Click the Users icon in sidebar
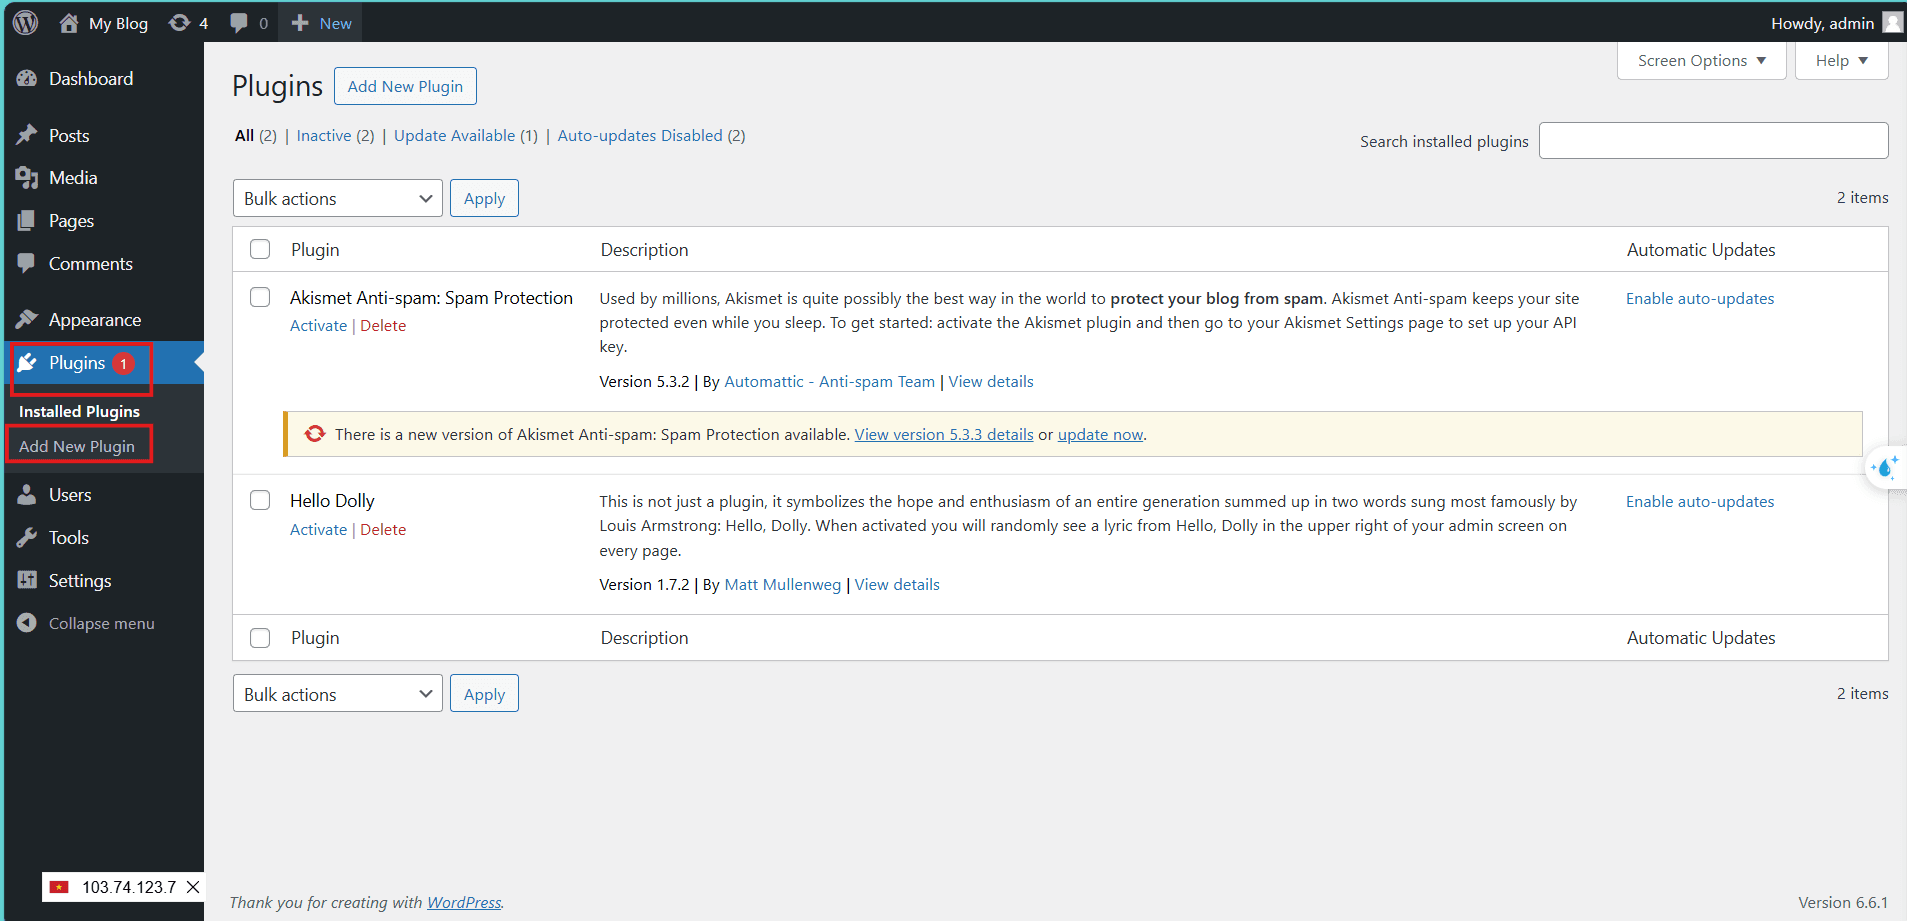Image resolution: width=1907 pixels, height=921 pixels. point(27,495)
